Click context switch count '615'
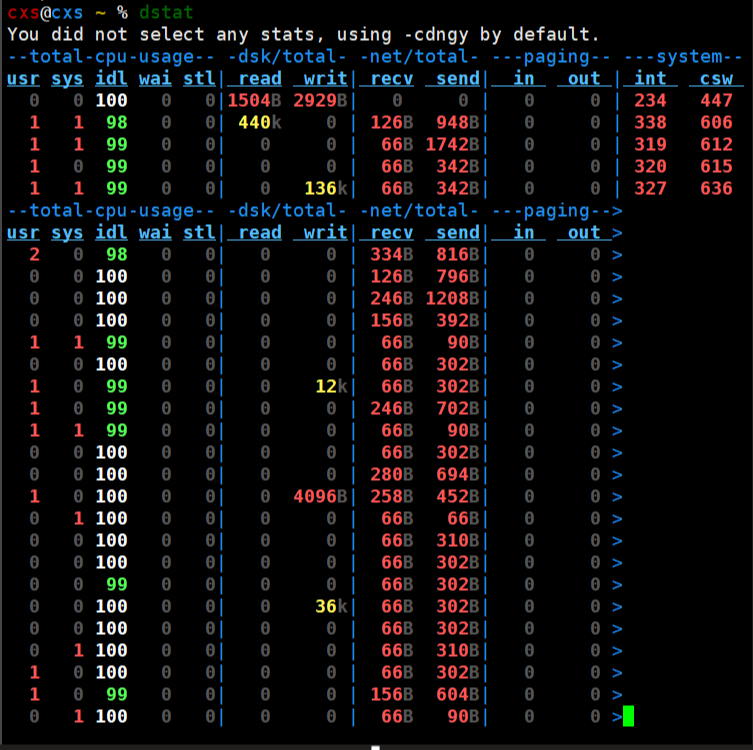This screenshot has height=750, width=753. click(716, 167)
